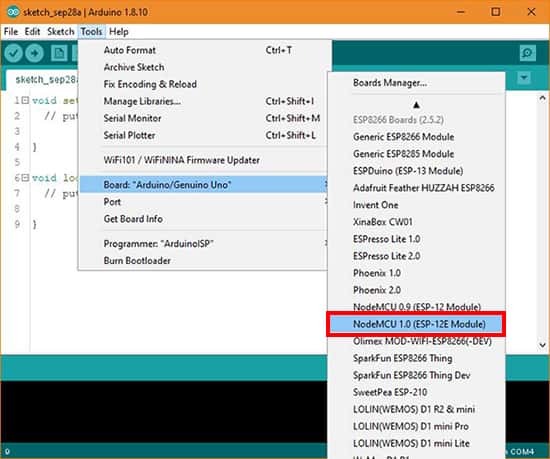Expand the Board submenu entry
The height and width of the screenshot is (459, 550).
(x=203, y=184)
